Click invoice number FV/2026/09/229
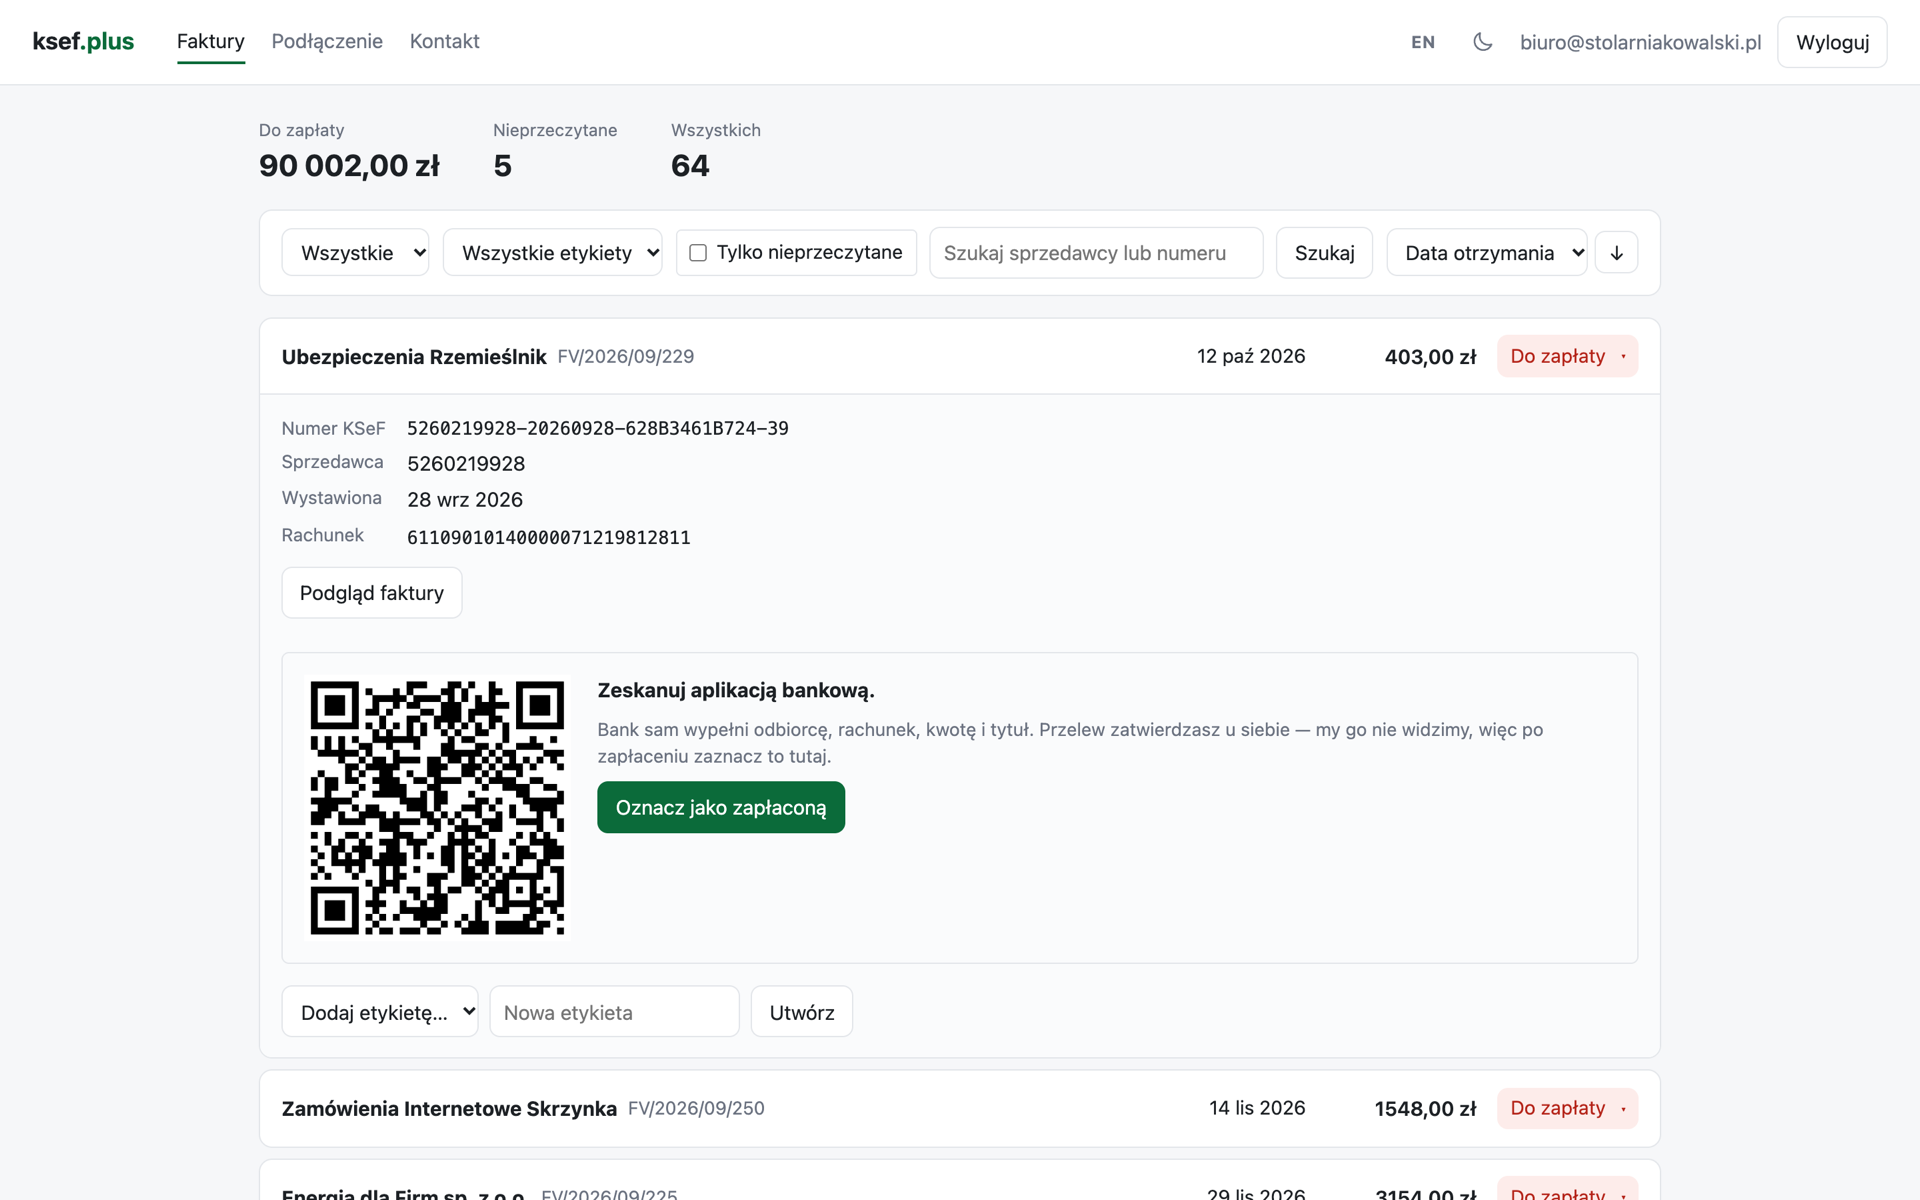The height and width of the screenshot is (1200, 1920). click(x=626, y=356)
